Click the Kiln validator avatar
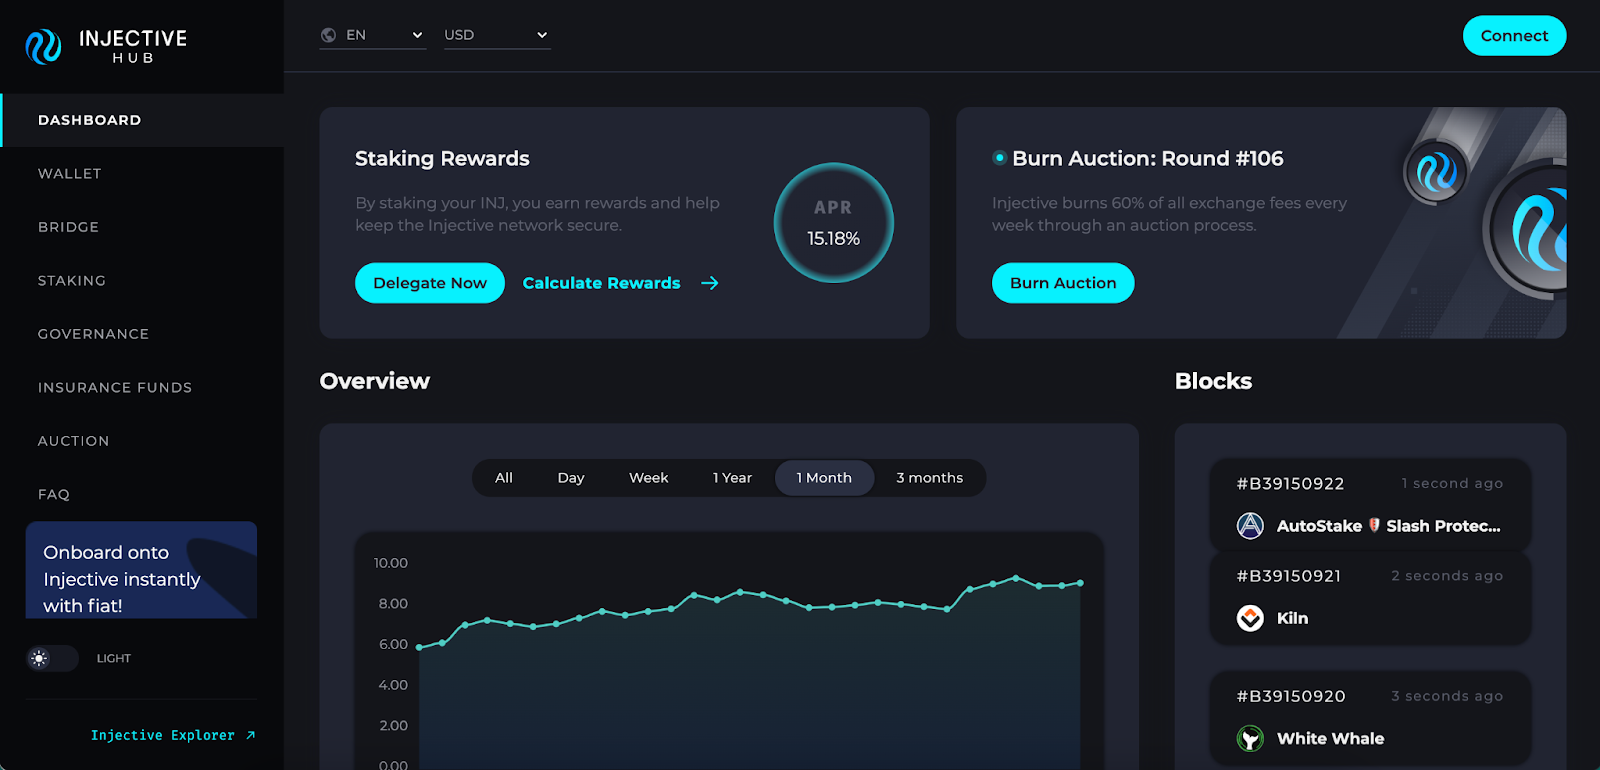1600x770 pixels. pos(1250,618)
